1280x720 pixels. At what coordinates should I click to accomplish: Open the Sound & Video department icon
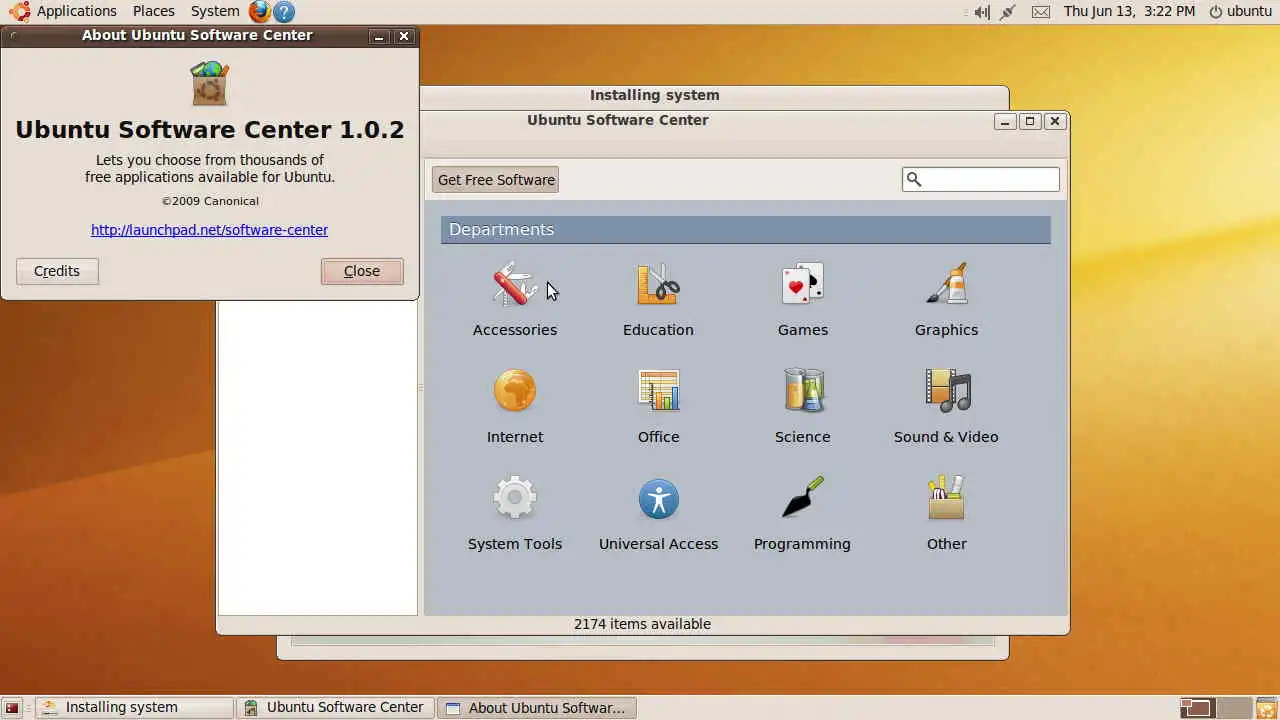click(947, 391)
